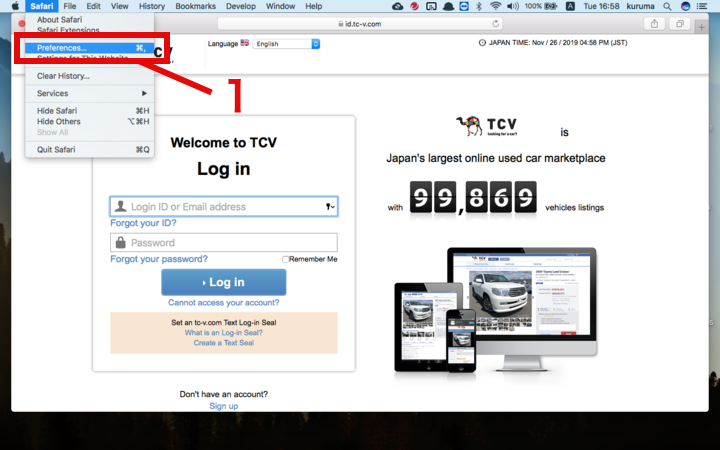Click the Share icon in Safari toolbar
This screenshot has width=720, height=450.
tap(655, 24)
